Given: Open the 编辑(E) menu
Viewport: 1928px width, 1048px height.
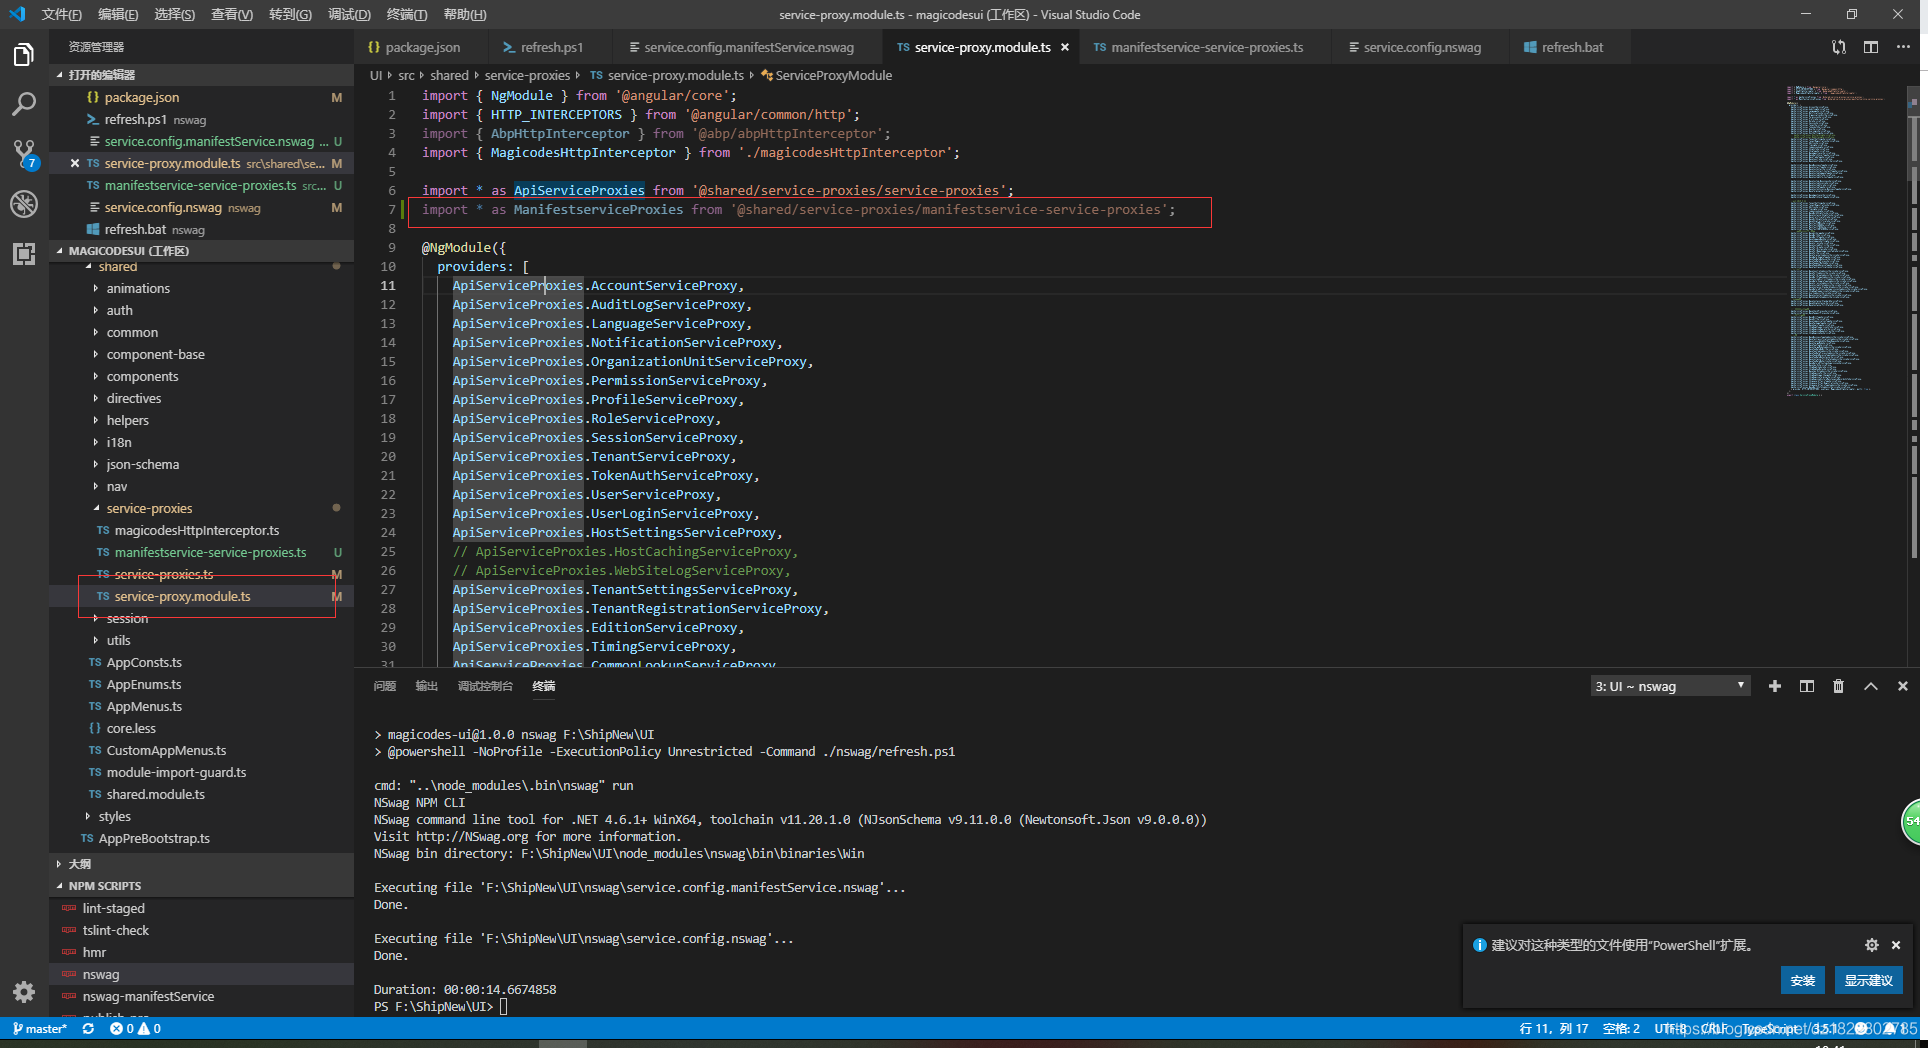Looking at the screenshot, I should pos(118,14).
